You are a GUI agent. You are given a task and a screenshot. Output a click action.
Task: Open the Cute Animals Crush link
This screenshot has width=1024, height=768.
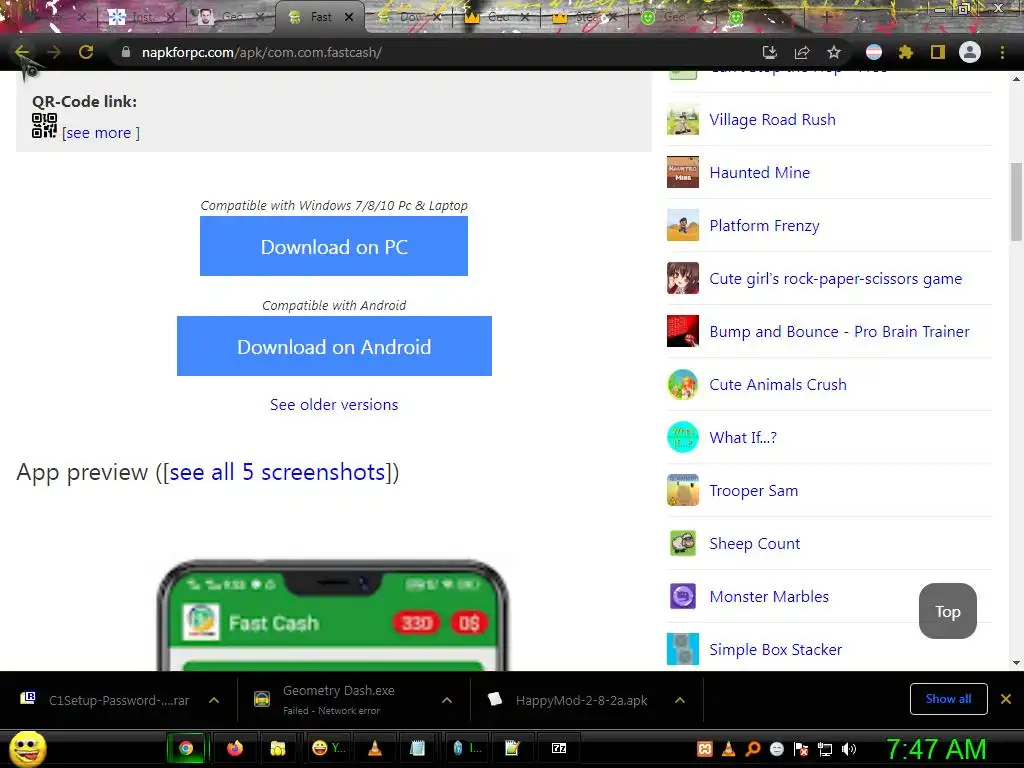coord(778,384)
